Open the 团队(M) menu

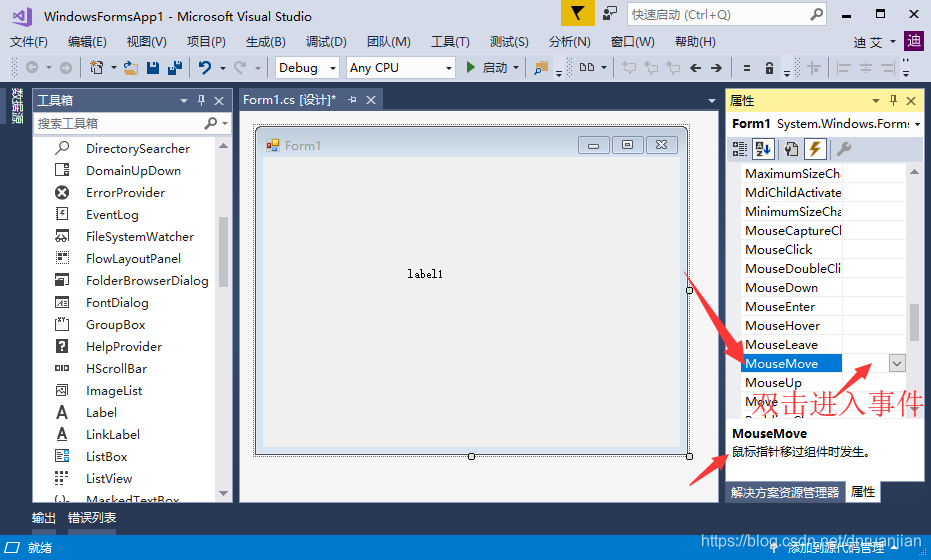(x=388, y=42)
